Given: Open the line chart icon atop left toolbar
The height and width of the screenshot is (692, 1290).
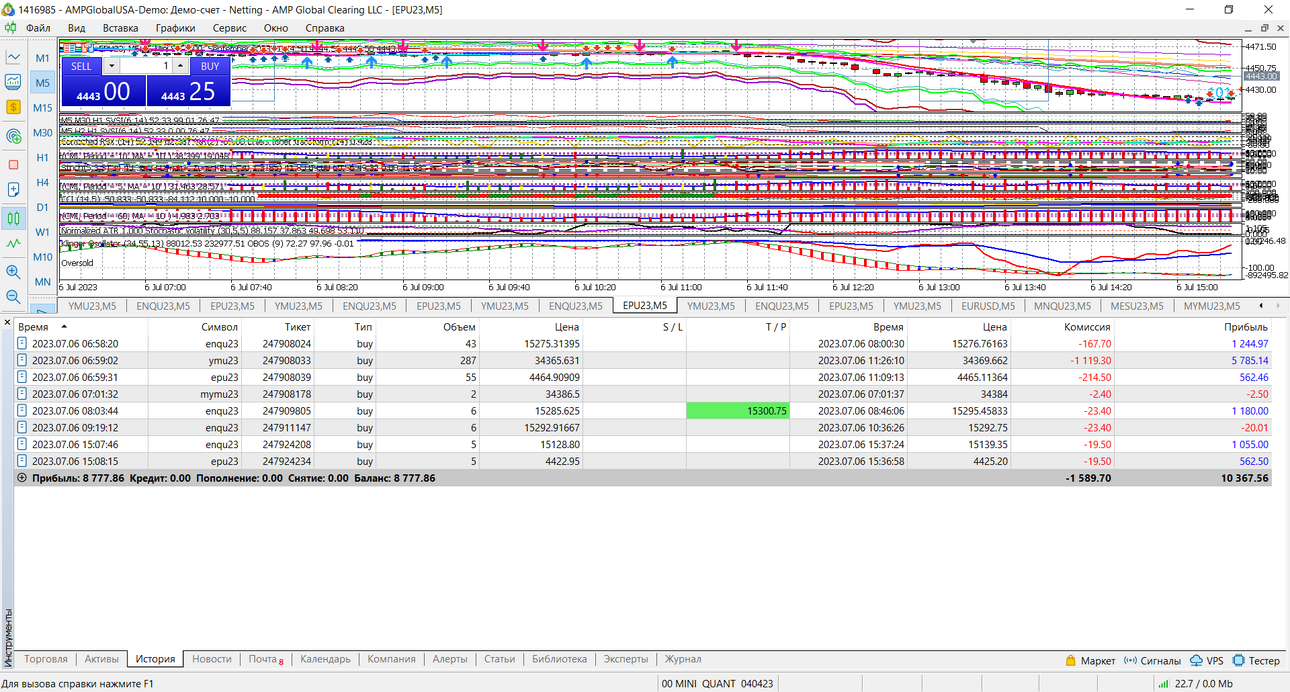Looking at the screenshot, I should coord(14,57).
